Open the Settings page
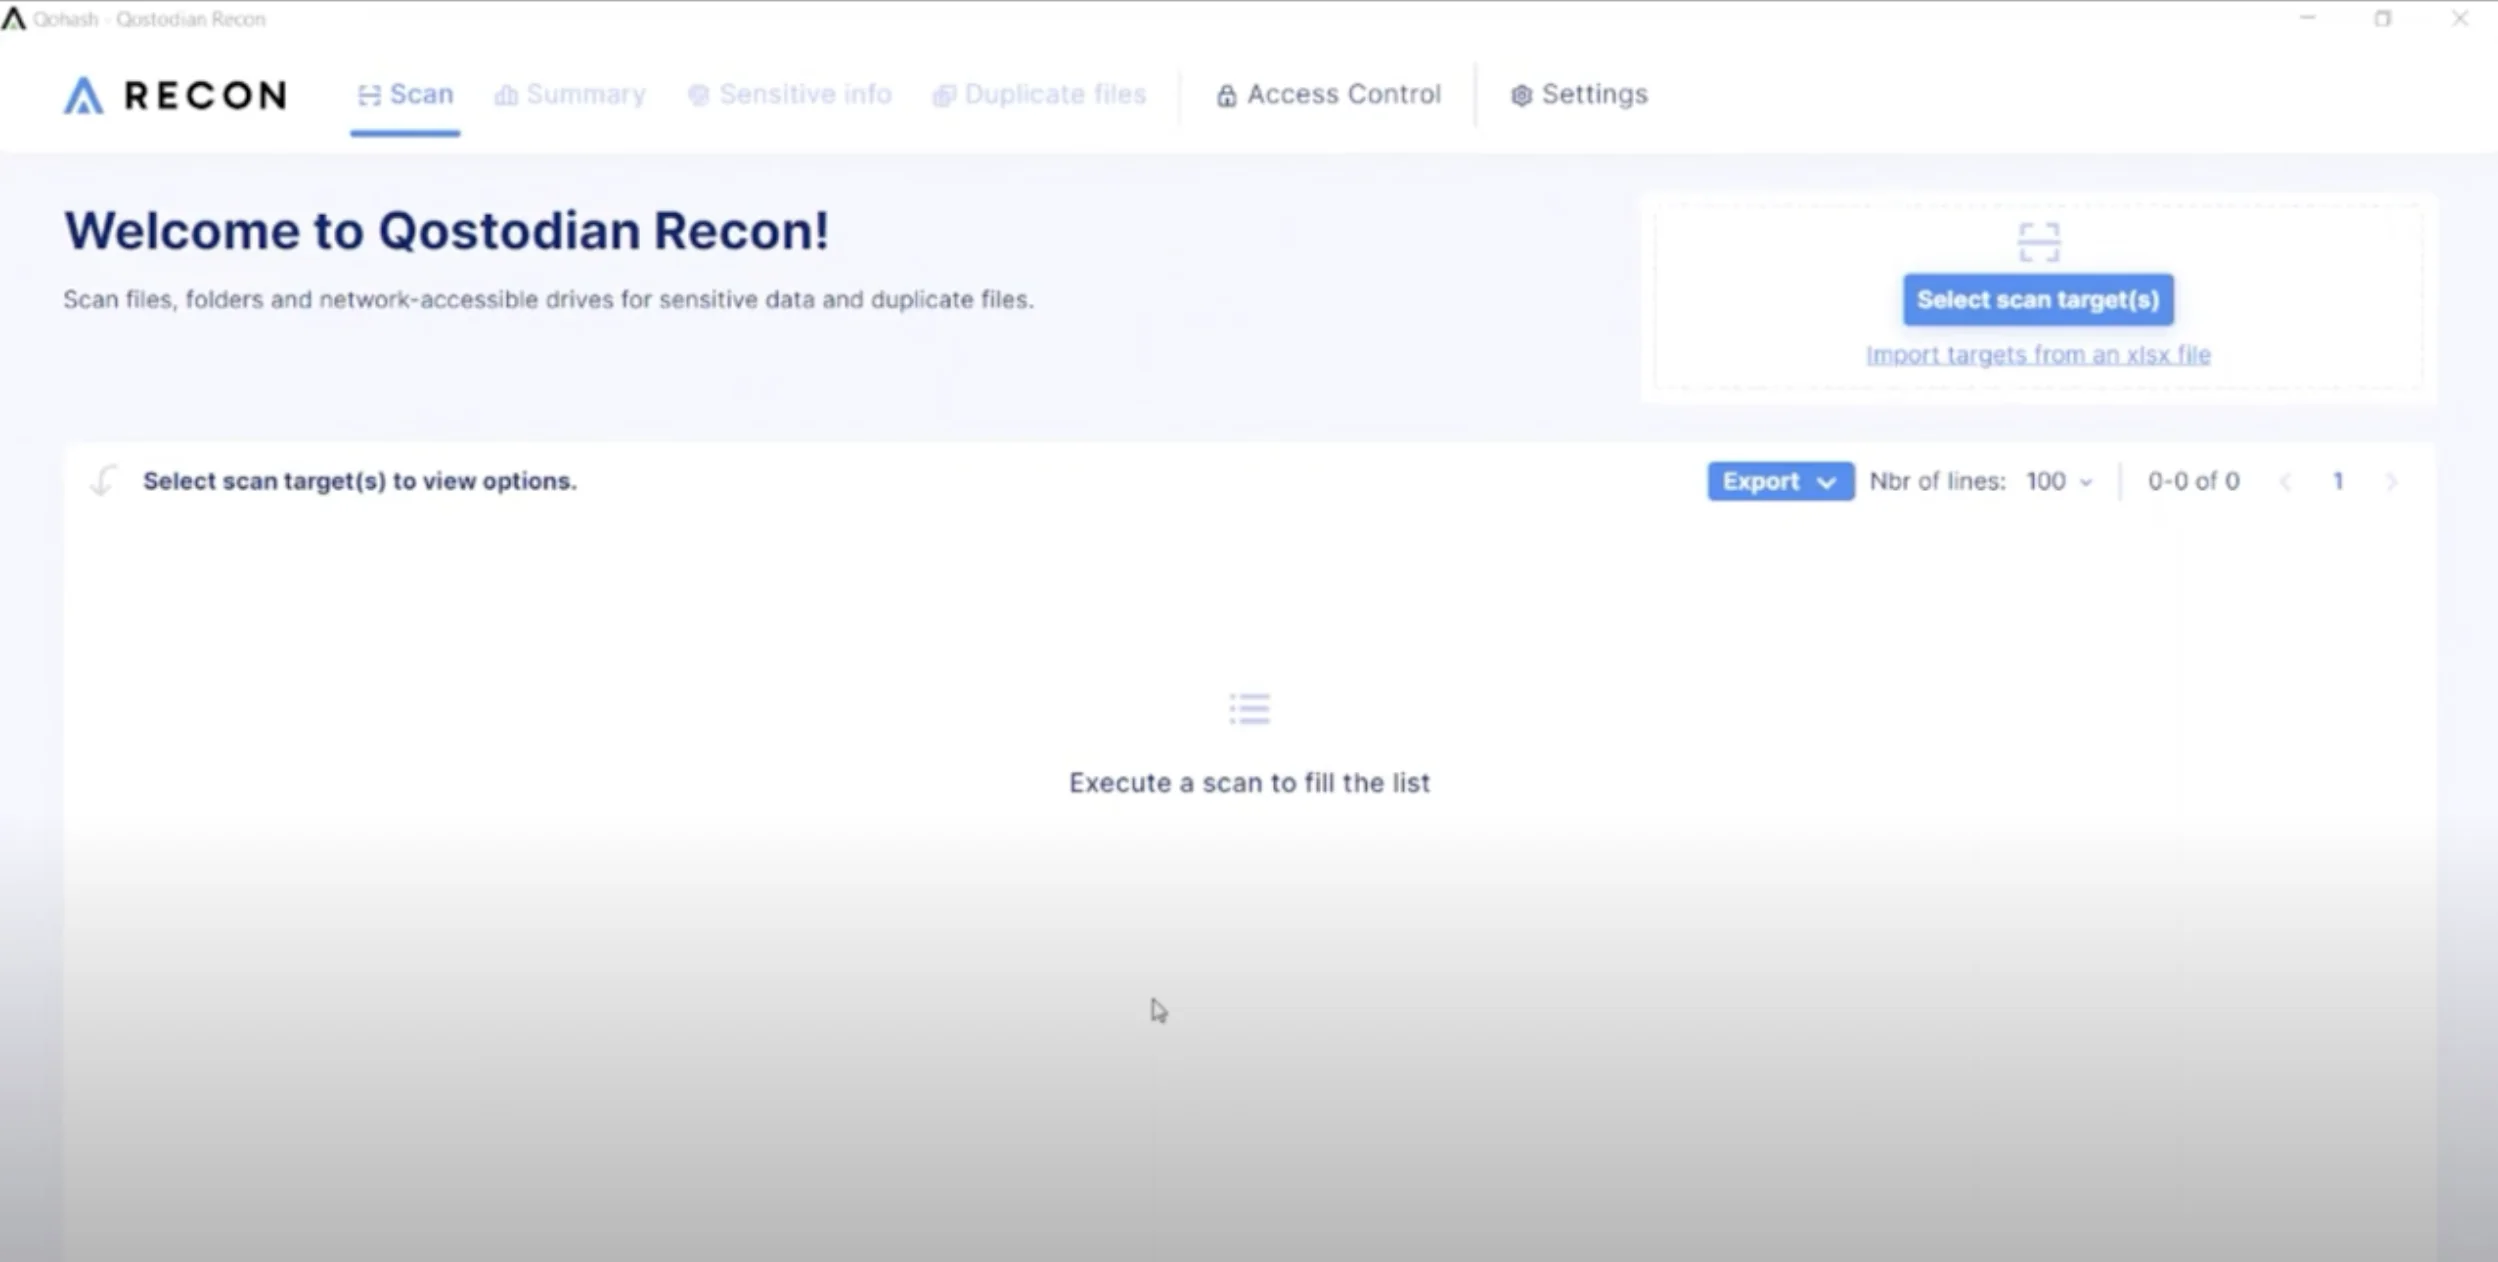 [x=1579, y=95]
